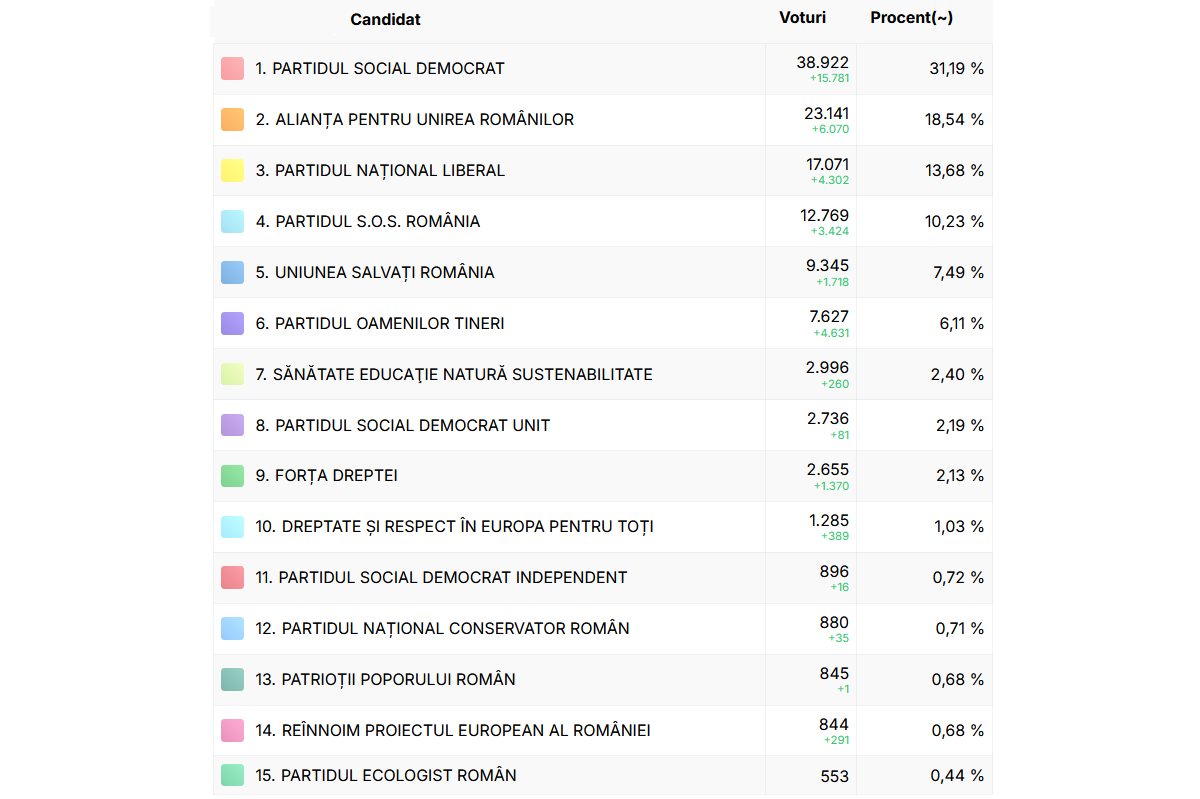Click the vote count 38.922

click(x=823, y=62)
